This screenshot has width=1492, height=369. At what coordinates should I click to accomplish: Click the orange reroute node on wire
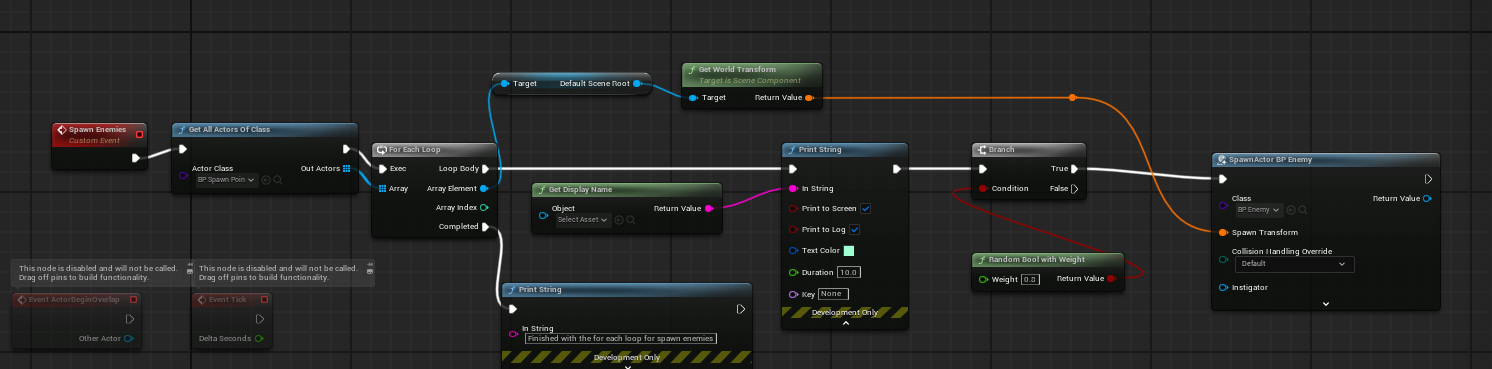click(x=1072, y=98)
